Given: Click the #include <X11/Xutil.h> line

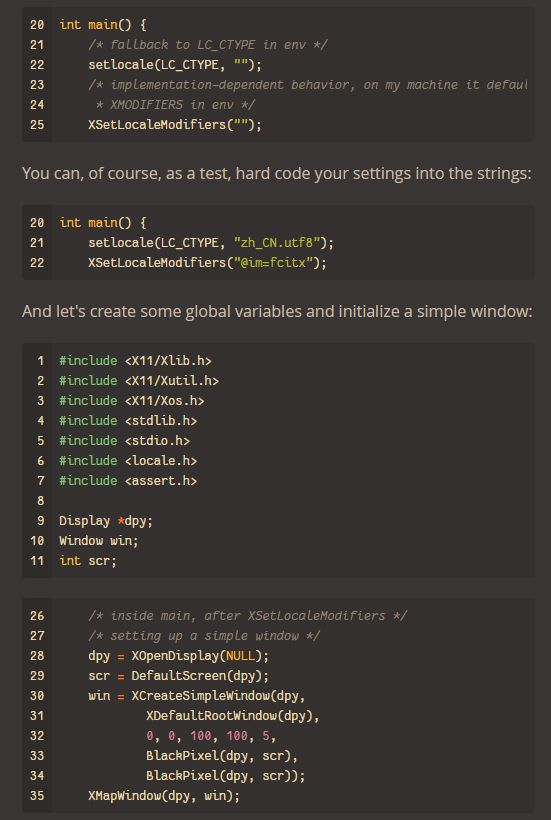Looking at the screenshot, I should [139, 380].
